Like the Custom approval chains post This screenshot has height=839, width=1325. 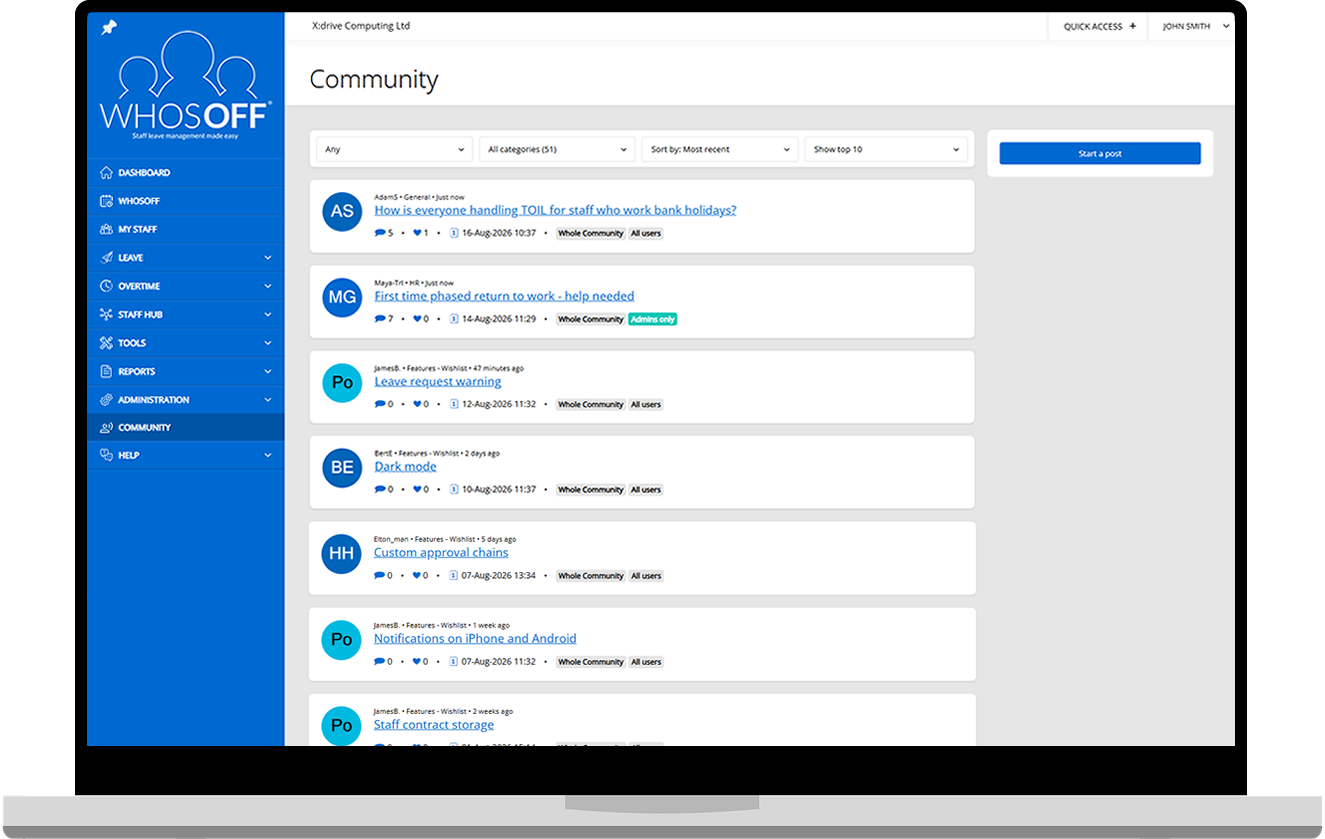click(x=417, y=576)
